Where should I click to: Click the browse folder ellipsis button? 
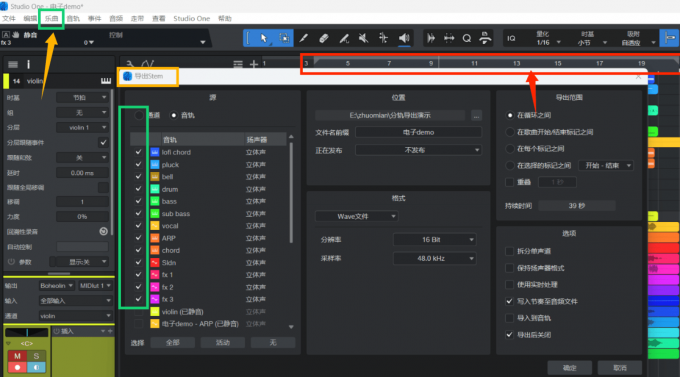(x=476, y=115)
